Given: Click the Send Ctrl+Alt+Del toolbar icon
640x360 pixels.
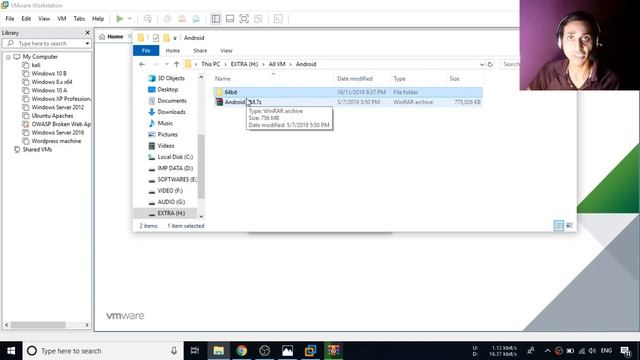Looking at the screenshot, I should (148, 19).
